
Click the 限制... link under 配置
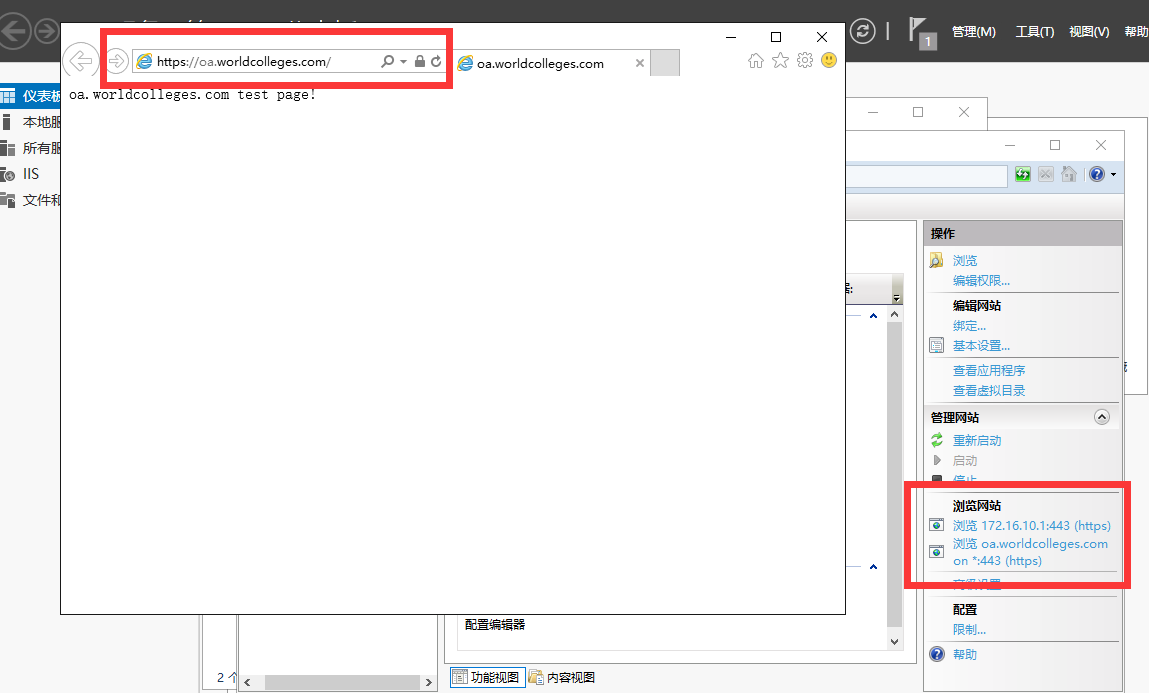(x=969, y=629)
